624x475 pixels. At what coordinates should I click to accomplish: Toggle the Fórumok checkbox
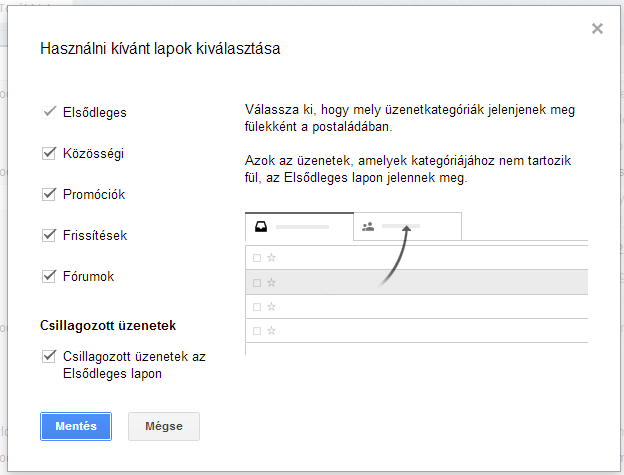(49, 276)
